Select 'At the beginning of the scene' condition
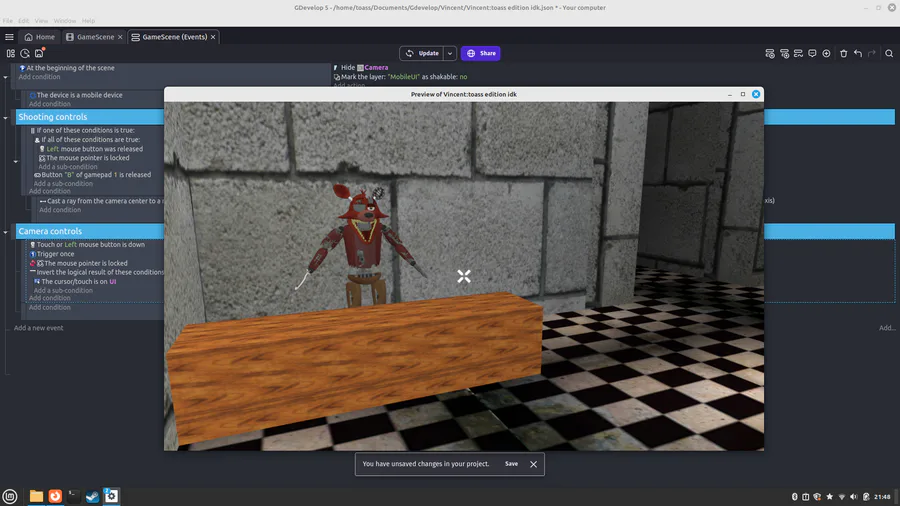This screenshot has width=900, height=506. pyautogui.click(x=67, y=68)
